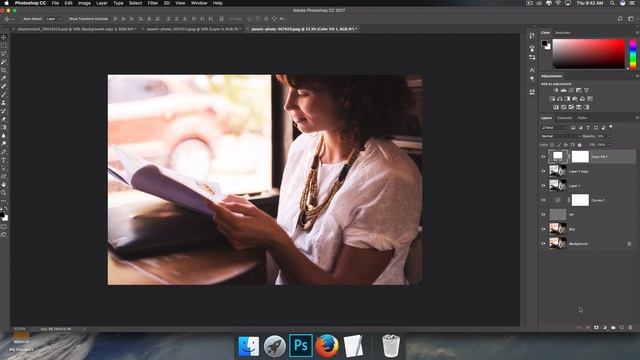Click the hue slider strip
Image resolution: width=640 pixels, height=360 pixels.
pyautogui.click(x=633, y=53)
